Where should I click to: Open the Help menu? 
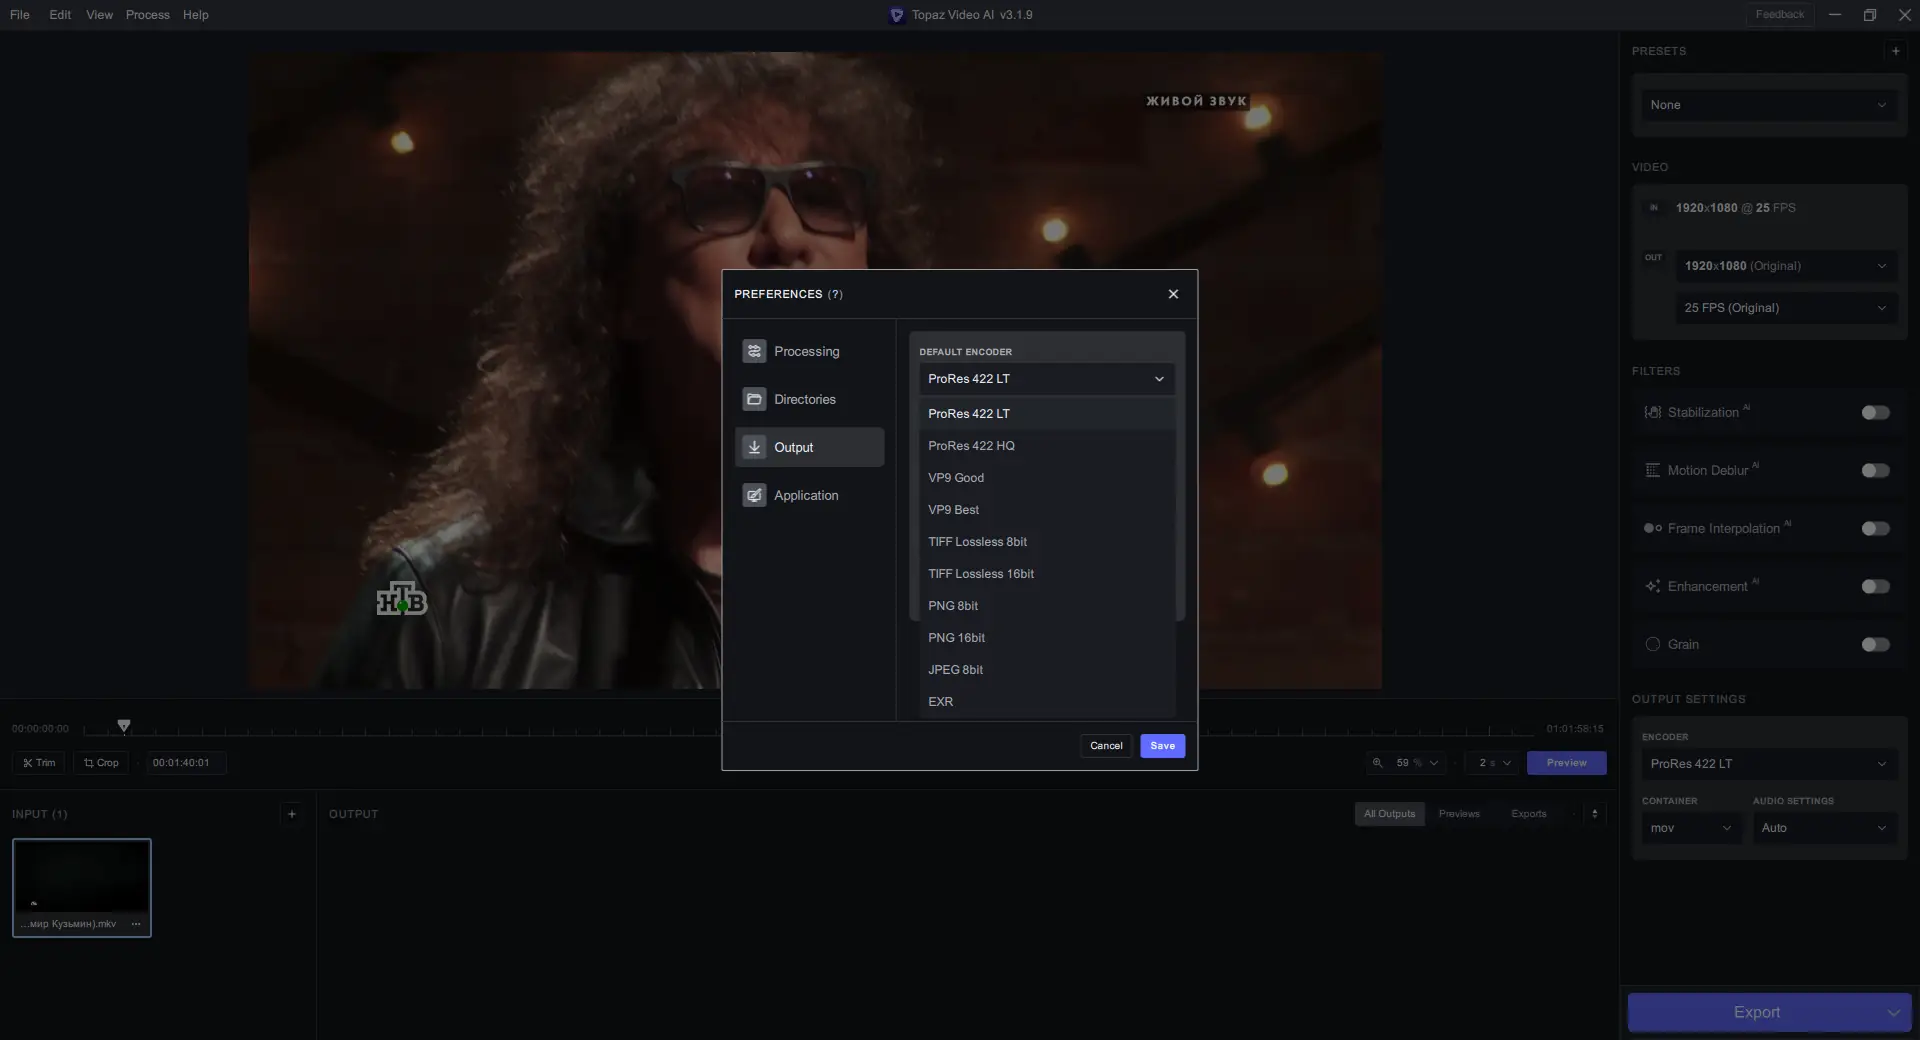pyautogui.click(x=196, y=15)
